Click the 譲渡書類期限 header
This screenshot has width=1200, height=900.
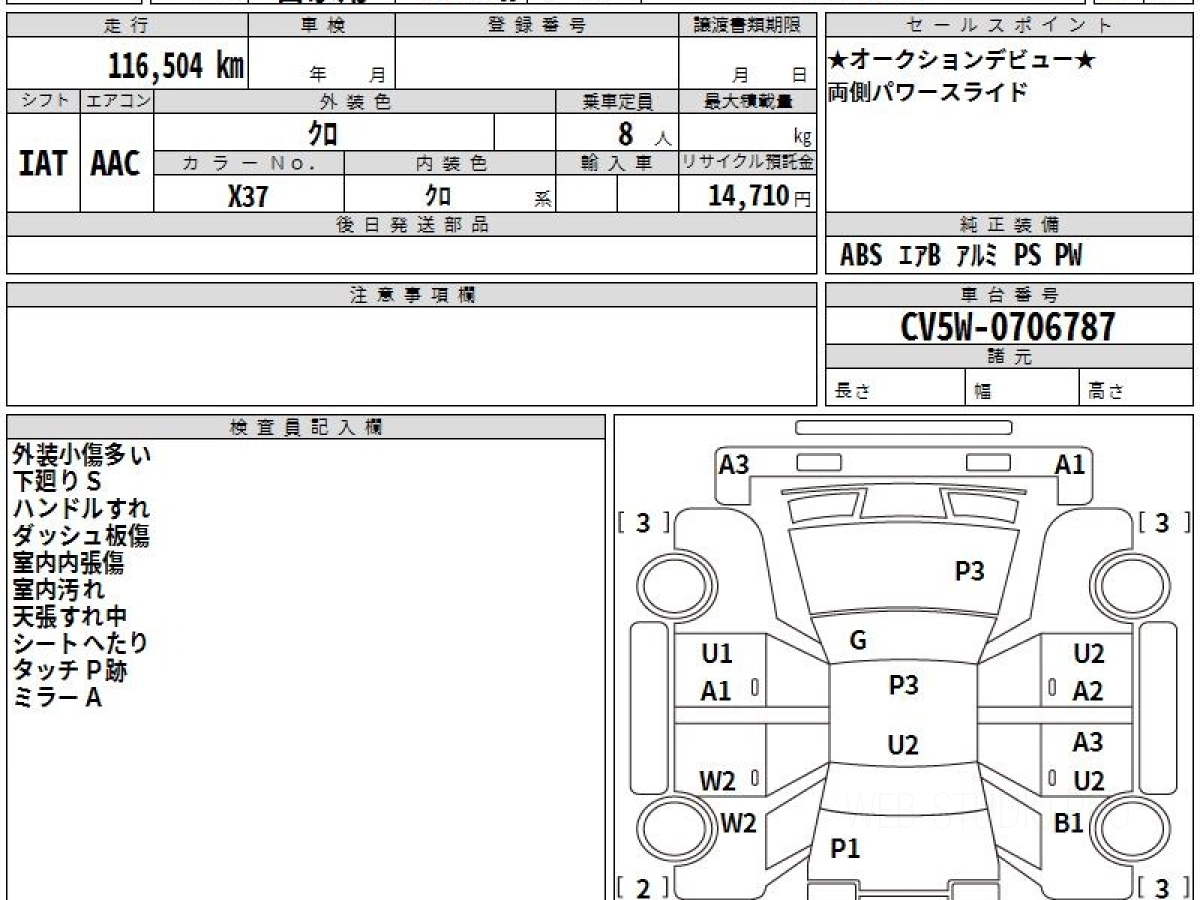coord(748,26)
